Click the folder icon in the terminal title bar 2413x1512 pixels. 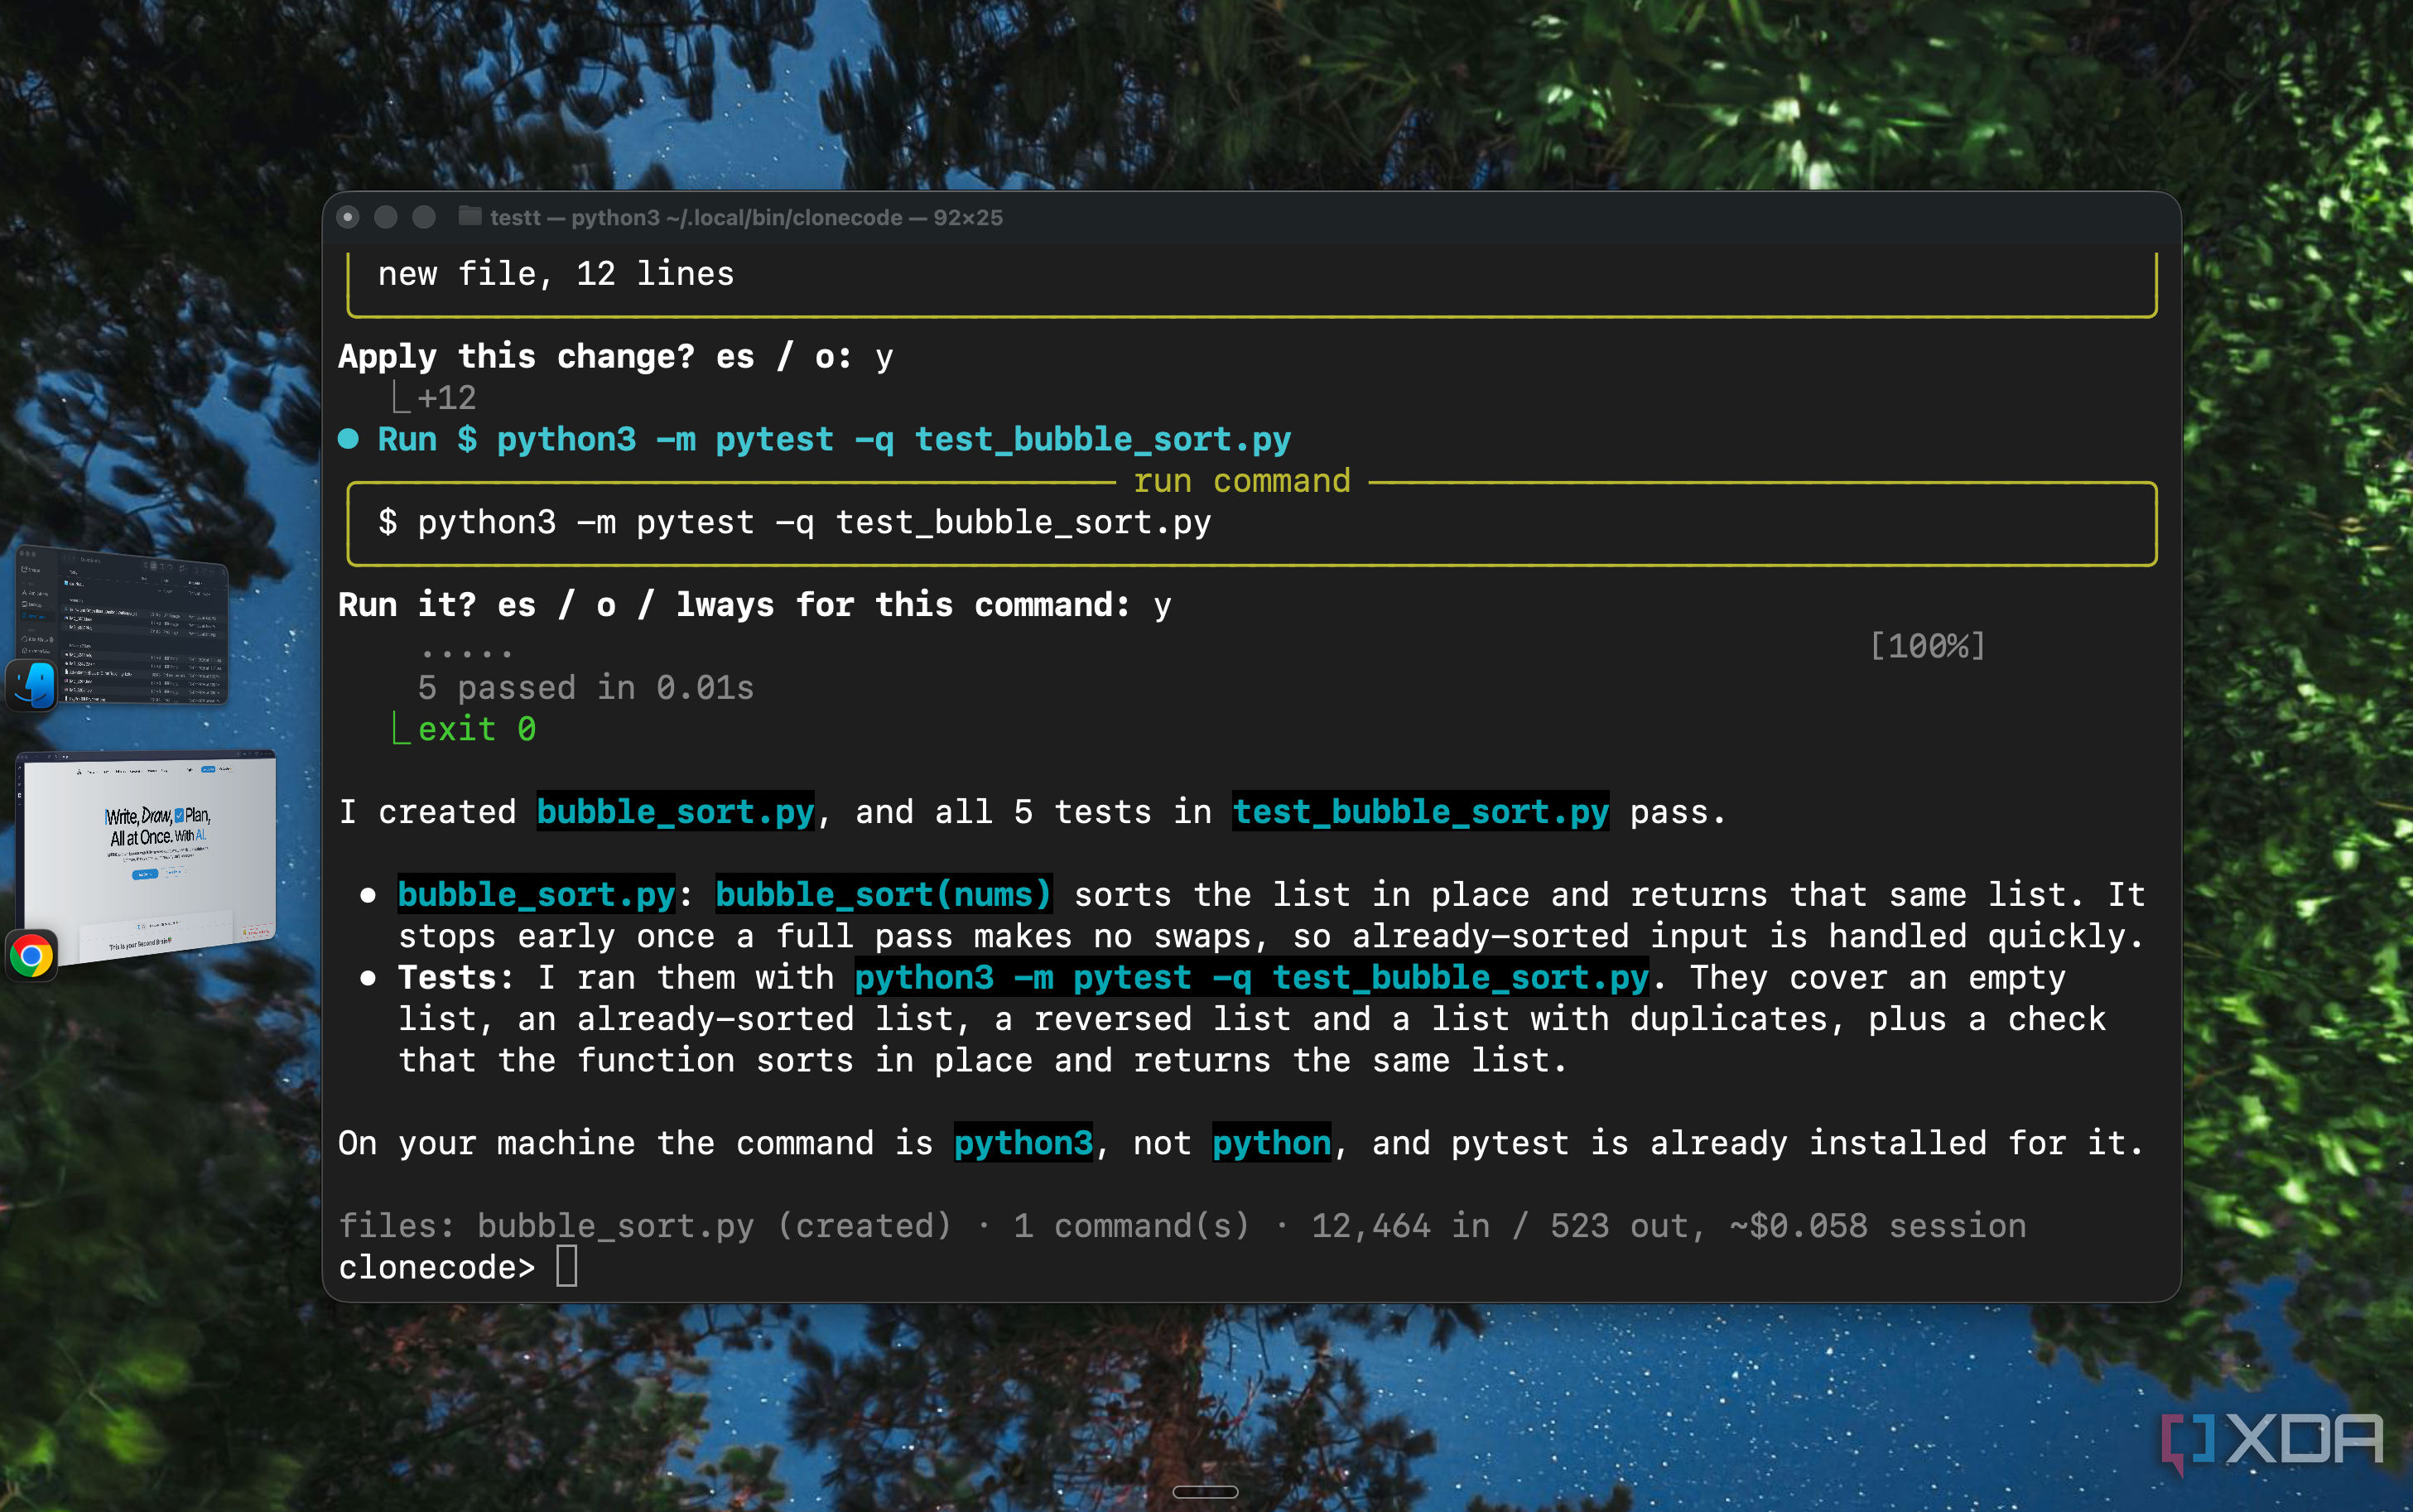pos(470,217)
